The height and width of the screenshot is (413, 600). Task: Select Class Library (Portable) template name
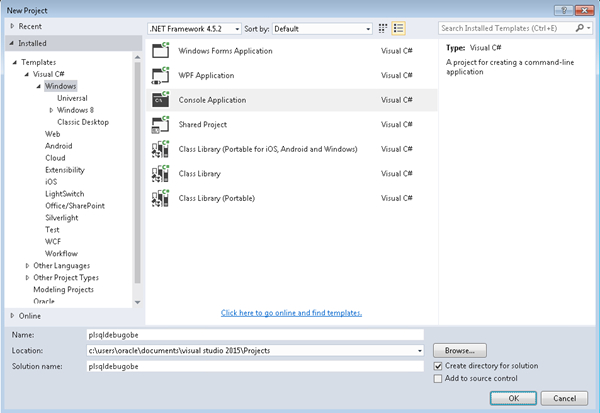(217, 198)
